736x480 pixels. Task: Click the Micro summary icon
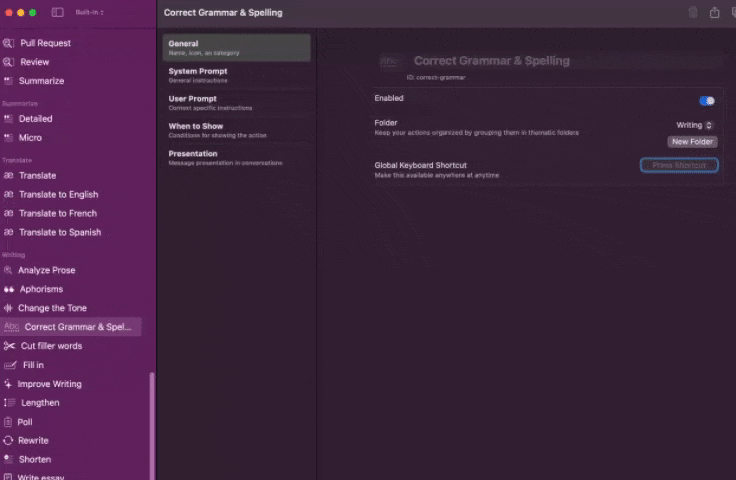8,137
